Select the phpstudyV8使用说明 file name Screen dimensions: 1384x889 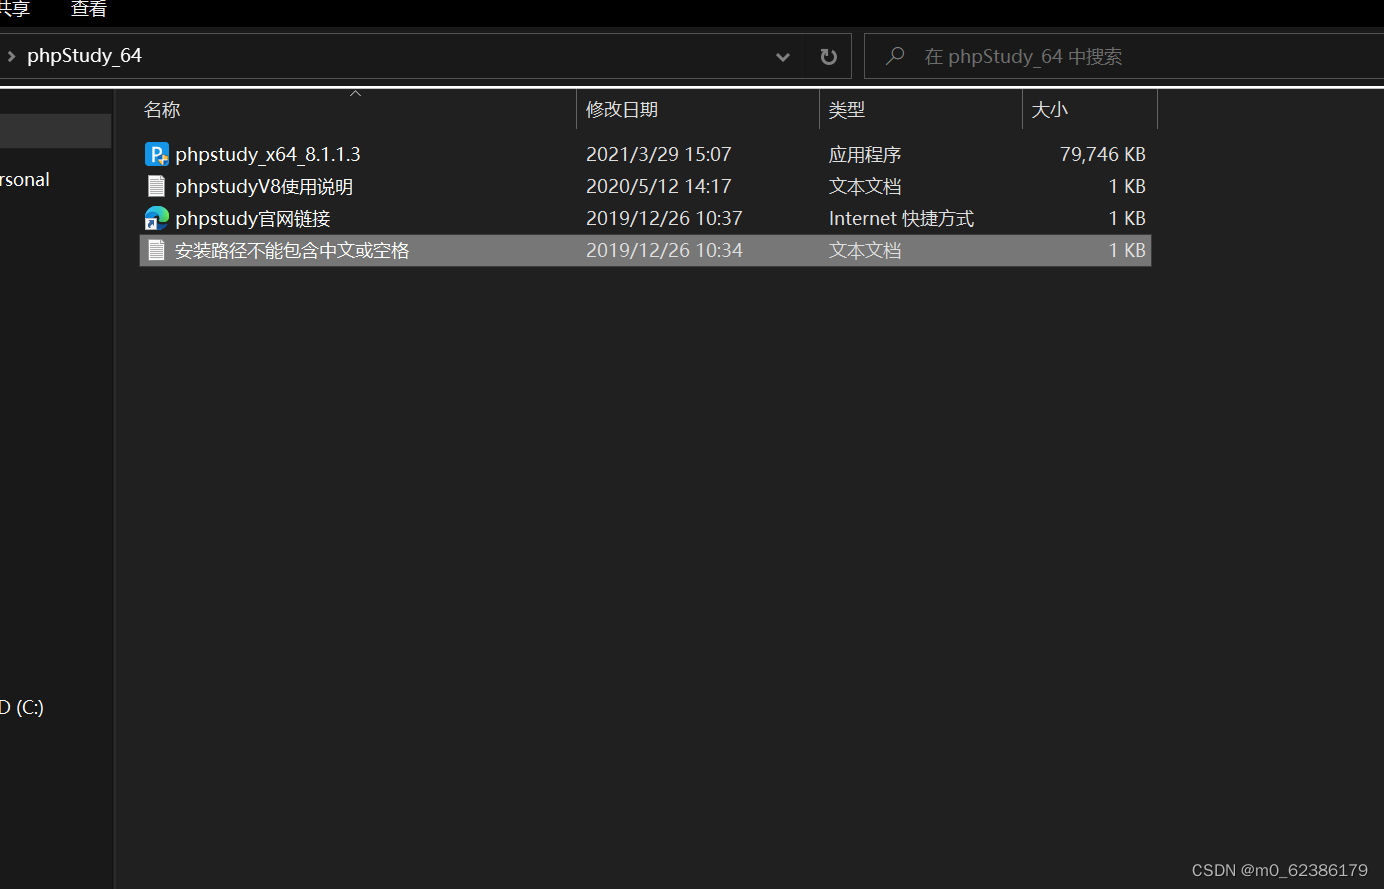264,186
